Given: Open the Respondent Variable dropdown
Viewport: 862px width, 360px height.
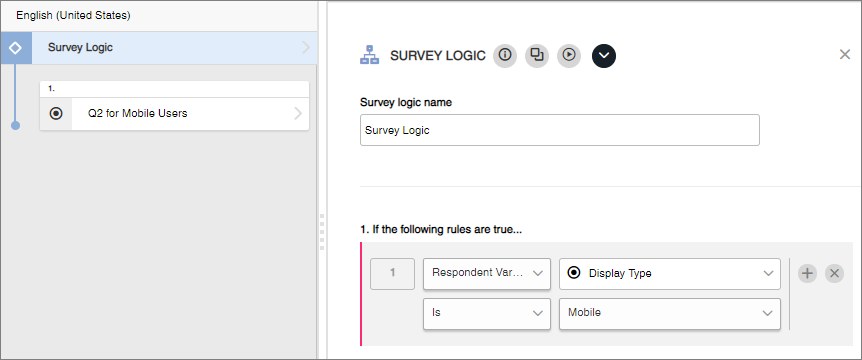Looking at the screenshot, I should pos(487,273).
